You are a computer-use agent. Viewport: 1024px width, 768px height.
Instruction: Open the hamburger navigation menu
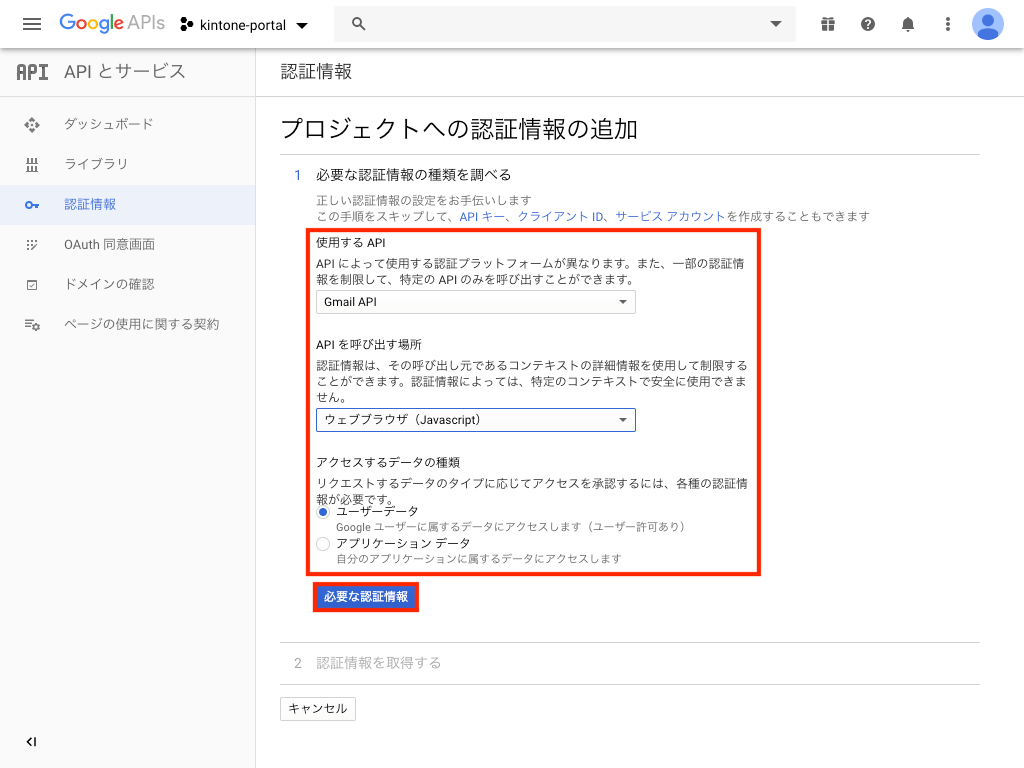[32, 24]
